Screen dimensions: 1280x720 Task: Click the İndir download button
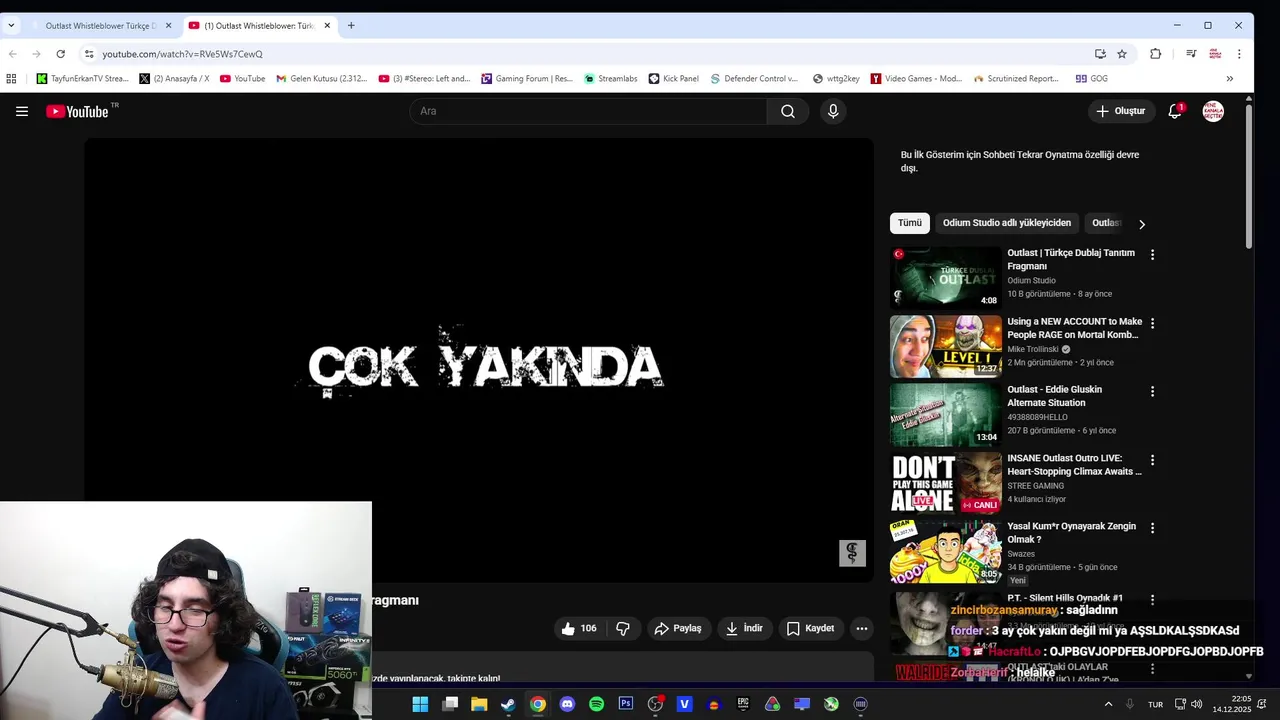point(744,628)
